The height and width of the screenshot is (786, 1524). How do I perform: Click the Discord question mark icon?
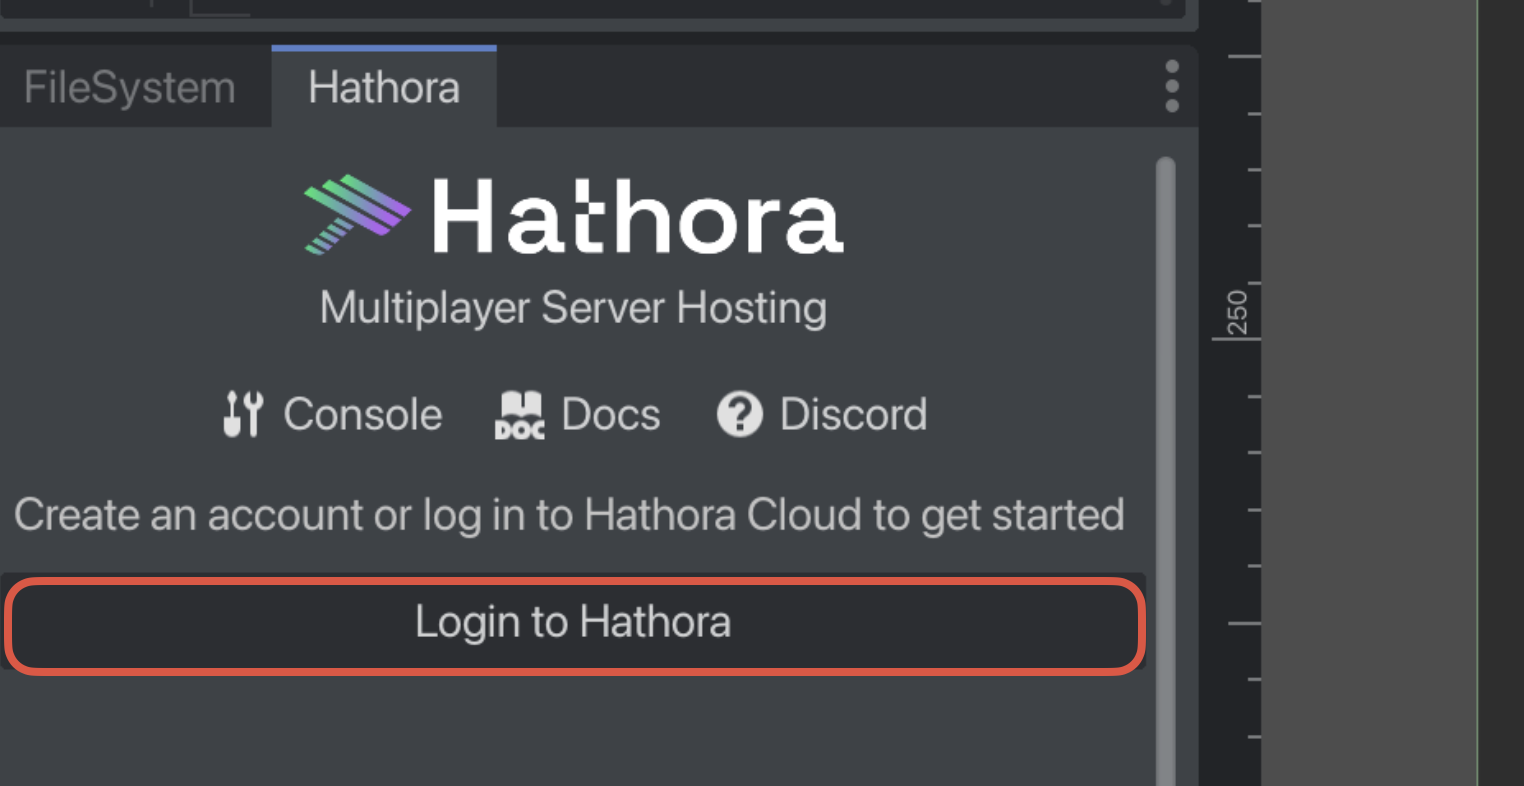[740, 414]
